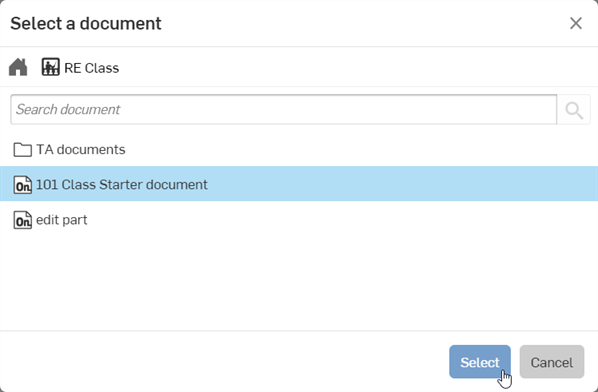Dismiss dialog with the Cancel button

click(552, 362)
